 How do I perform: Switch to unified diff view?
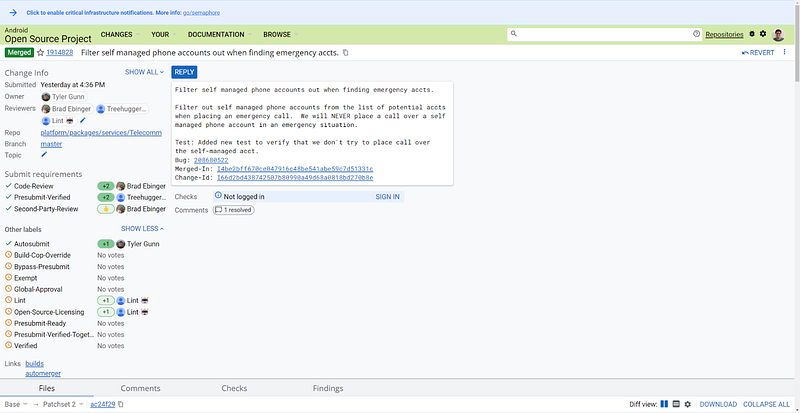coord(676,404)
